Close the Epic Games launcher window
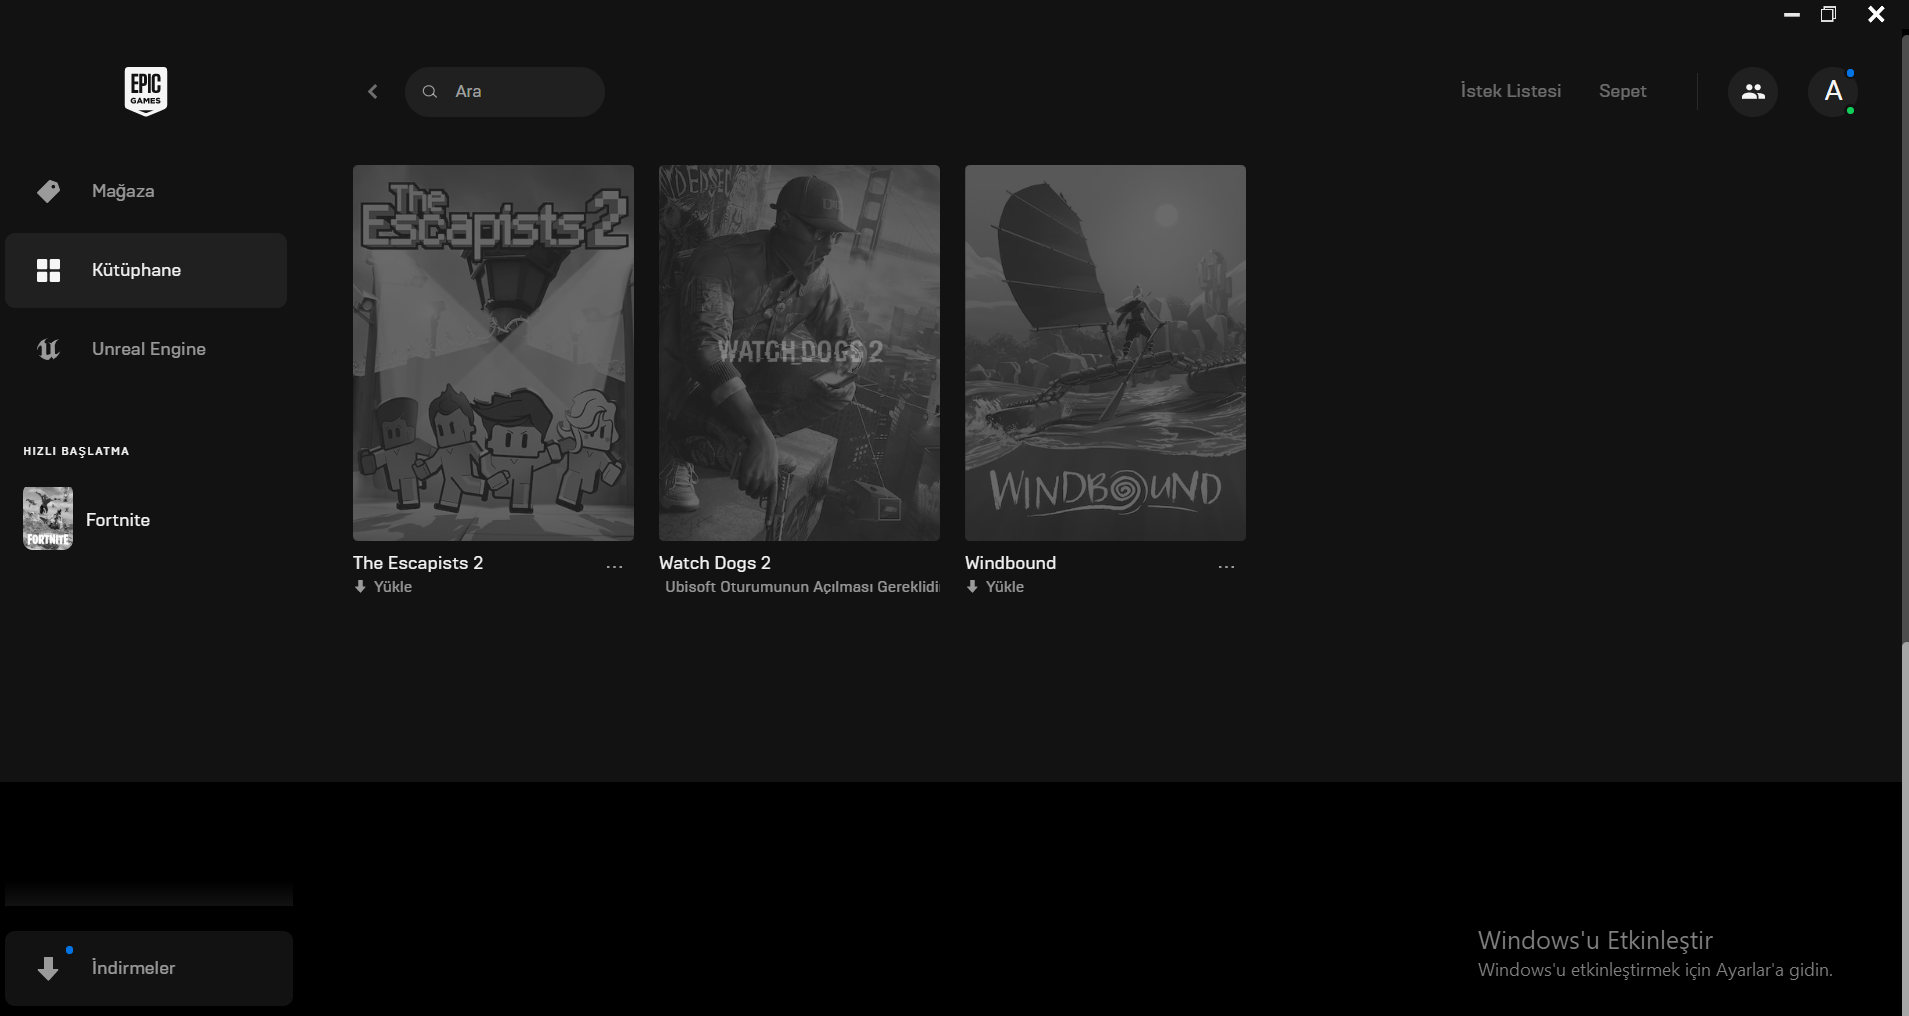The height and width of the screenshot is (1016, 1909). (1876, 15)
